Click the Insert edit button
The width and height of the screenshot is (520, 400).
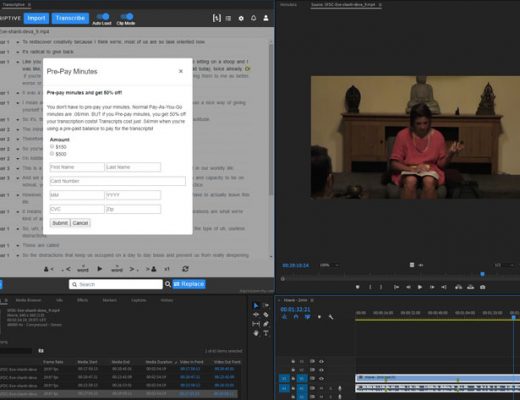click(x=459, y=287)
